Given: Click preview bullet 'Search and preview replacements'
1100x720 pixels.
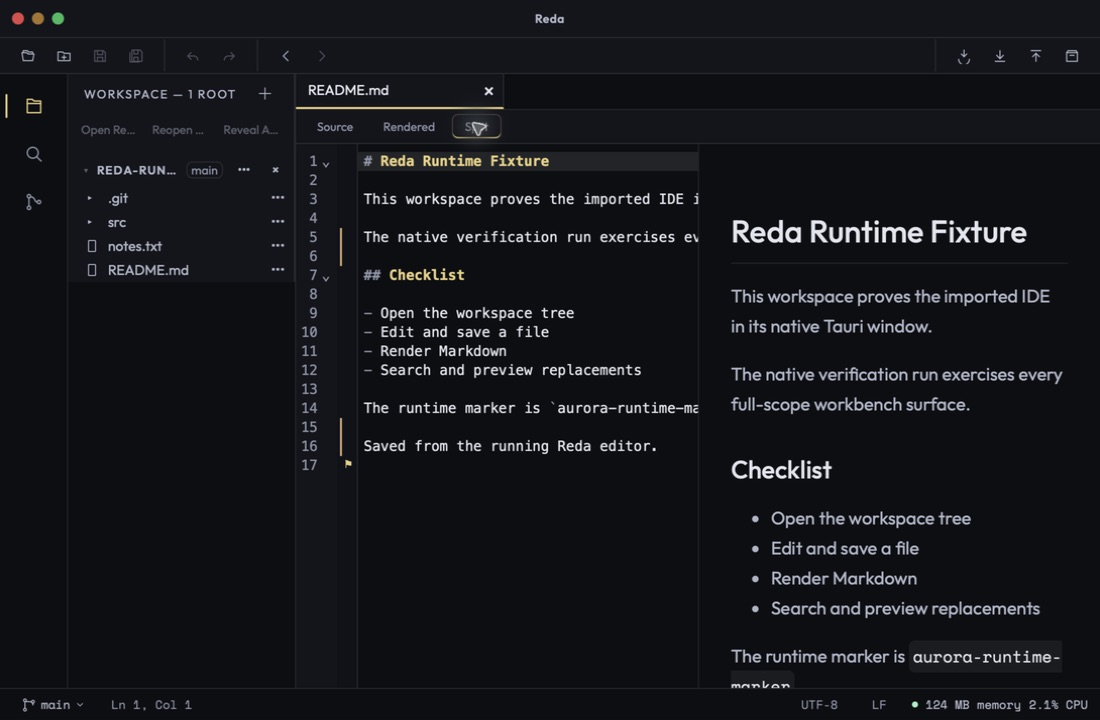Looking at the screenshot, I should coord(905,608).
